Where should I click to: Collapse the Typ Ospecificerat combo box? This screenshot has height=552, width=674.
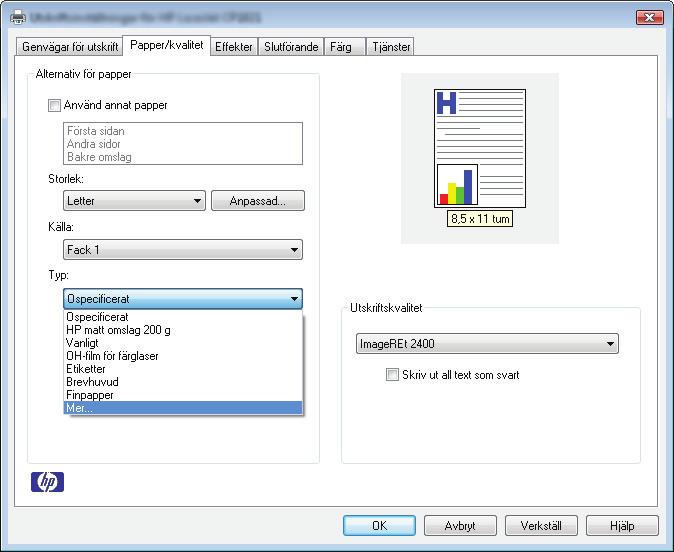click(183, 299)
